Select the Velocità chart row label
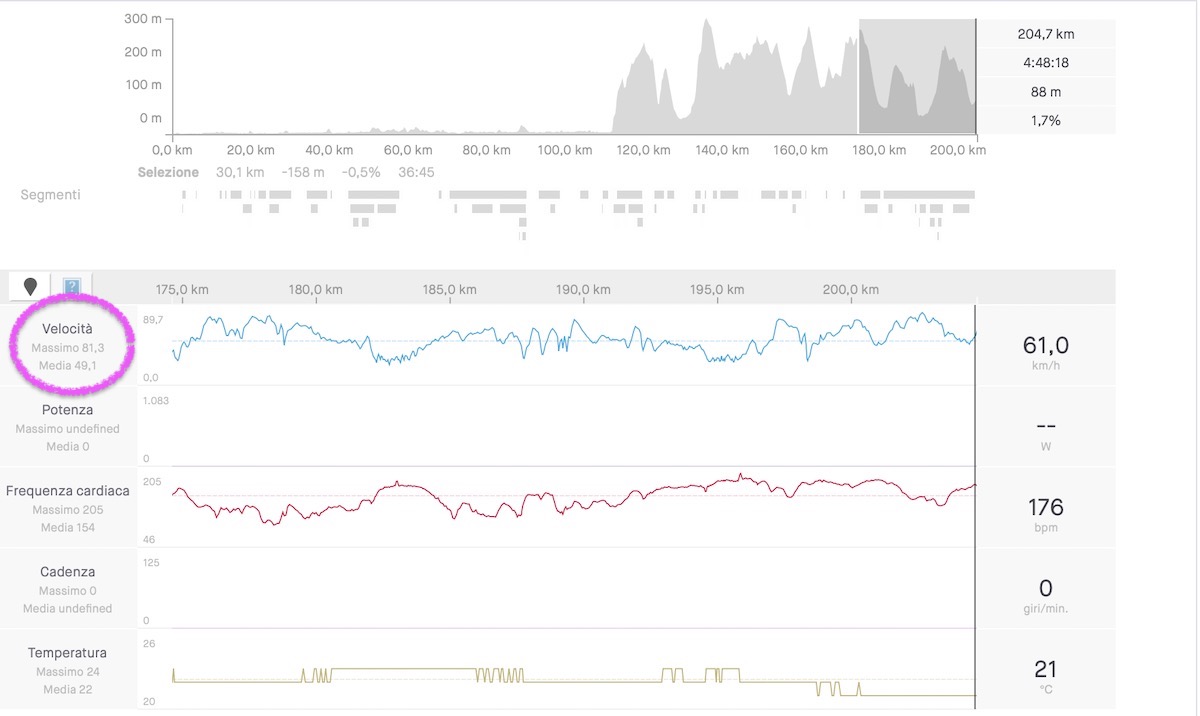 pos(68,329)
